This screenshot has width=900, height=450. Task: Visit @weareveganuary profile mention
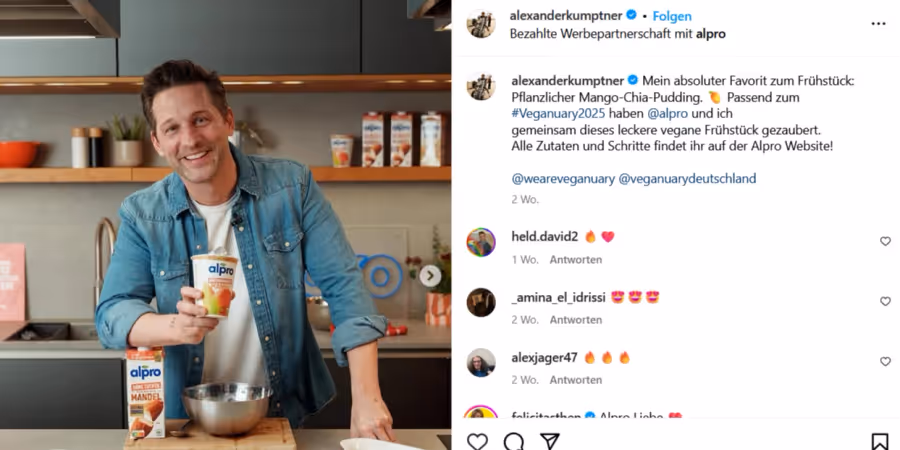coord(563,179)
